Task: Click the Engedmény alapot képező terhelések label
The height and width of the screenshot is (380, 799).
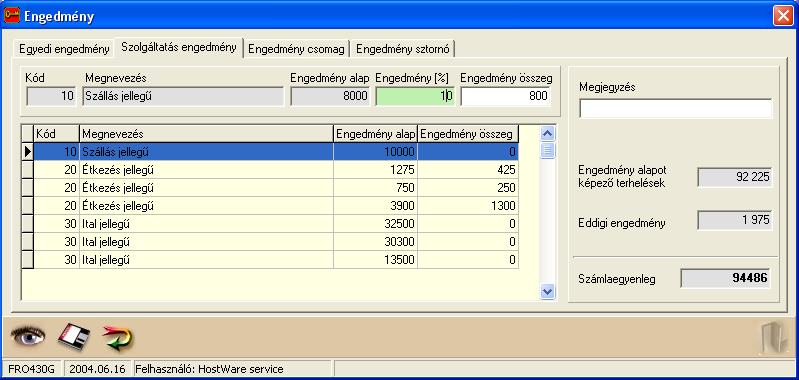Action: tap(622, 176)
